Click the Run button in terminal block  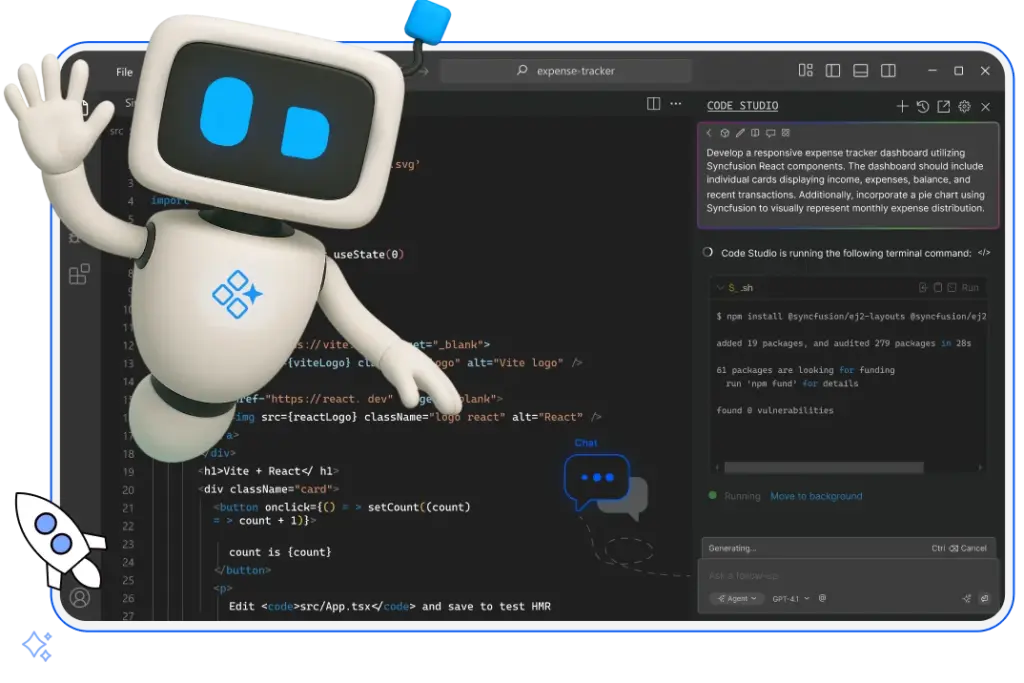[970, 287]
